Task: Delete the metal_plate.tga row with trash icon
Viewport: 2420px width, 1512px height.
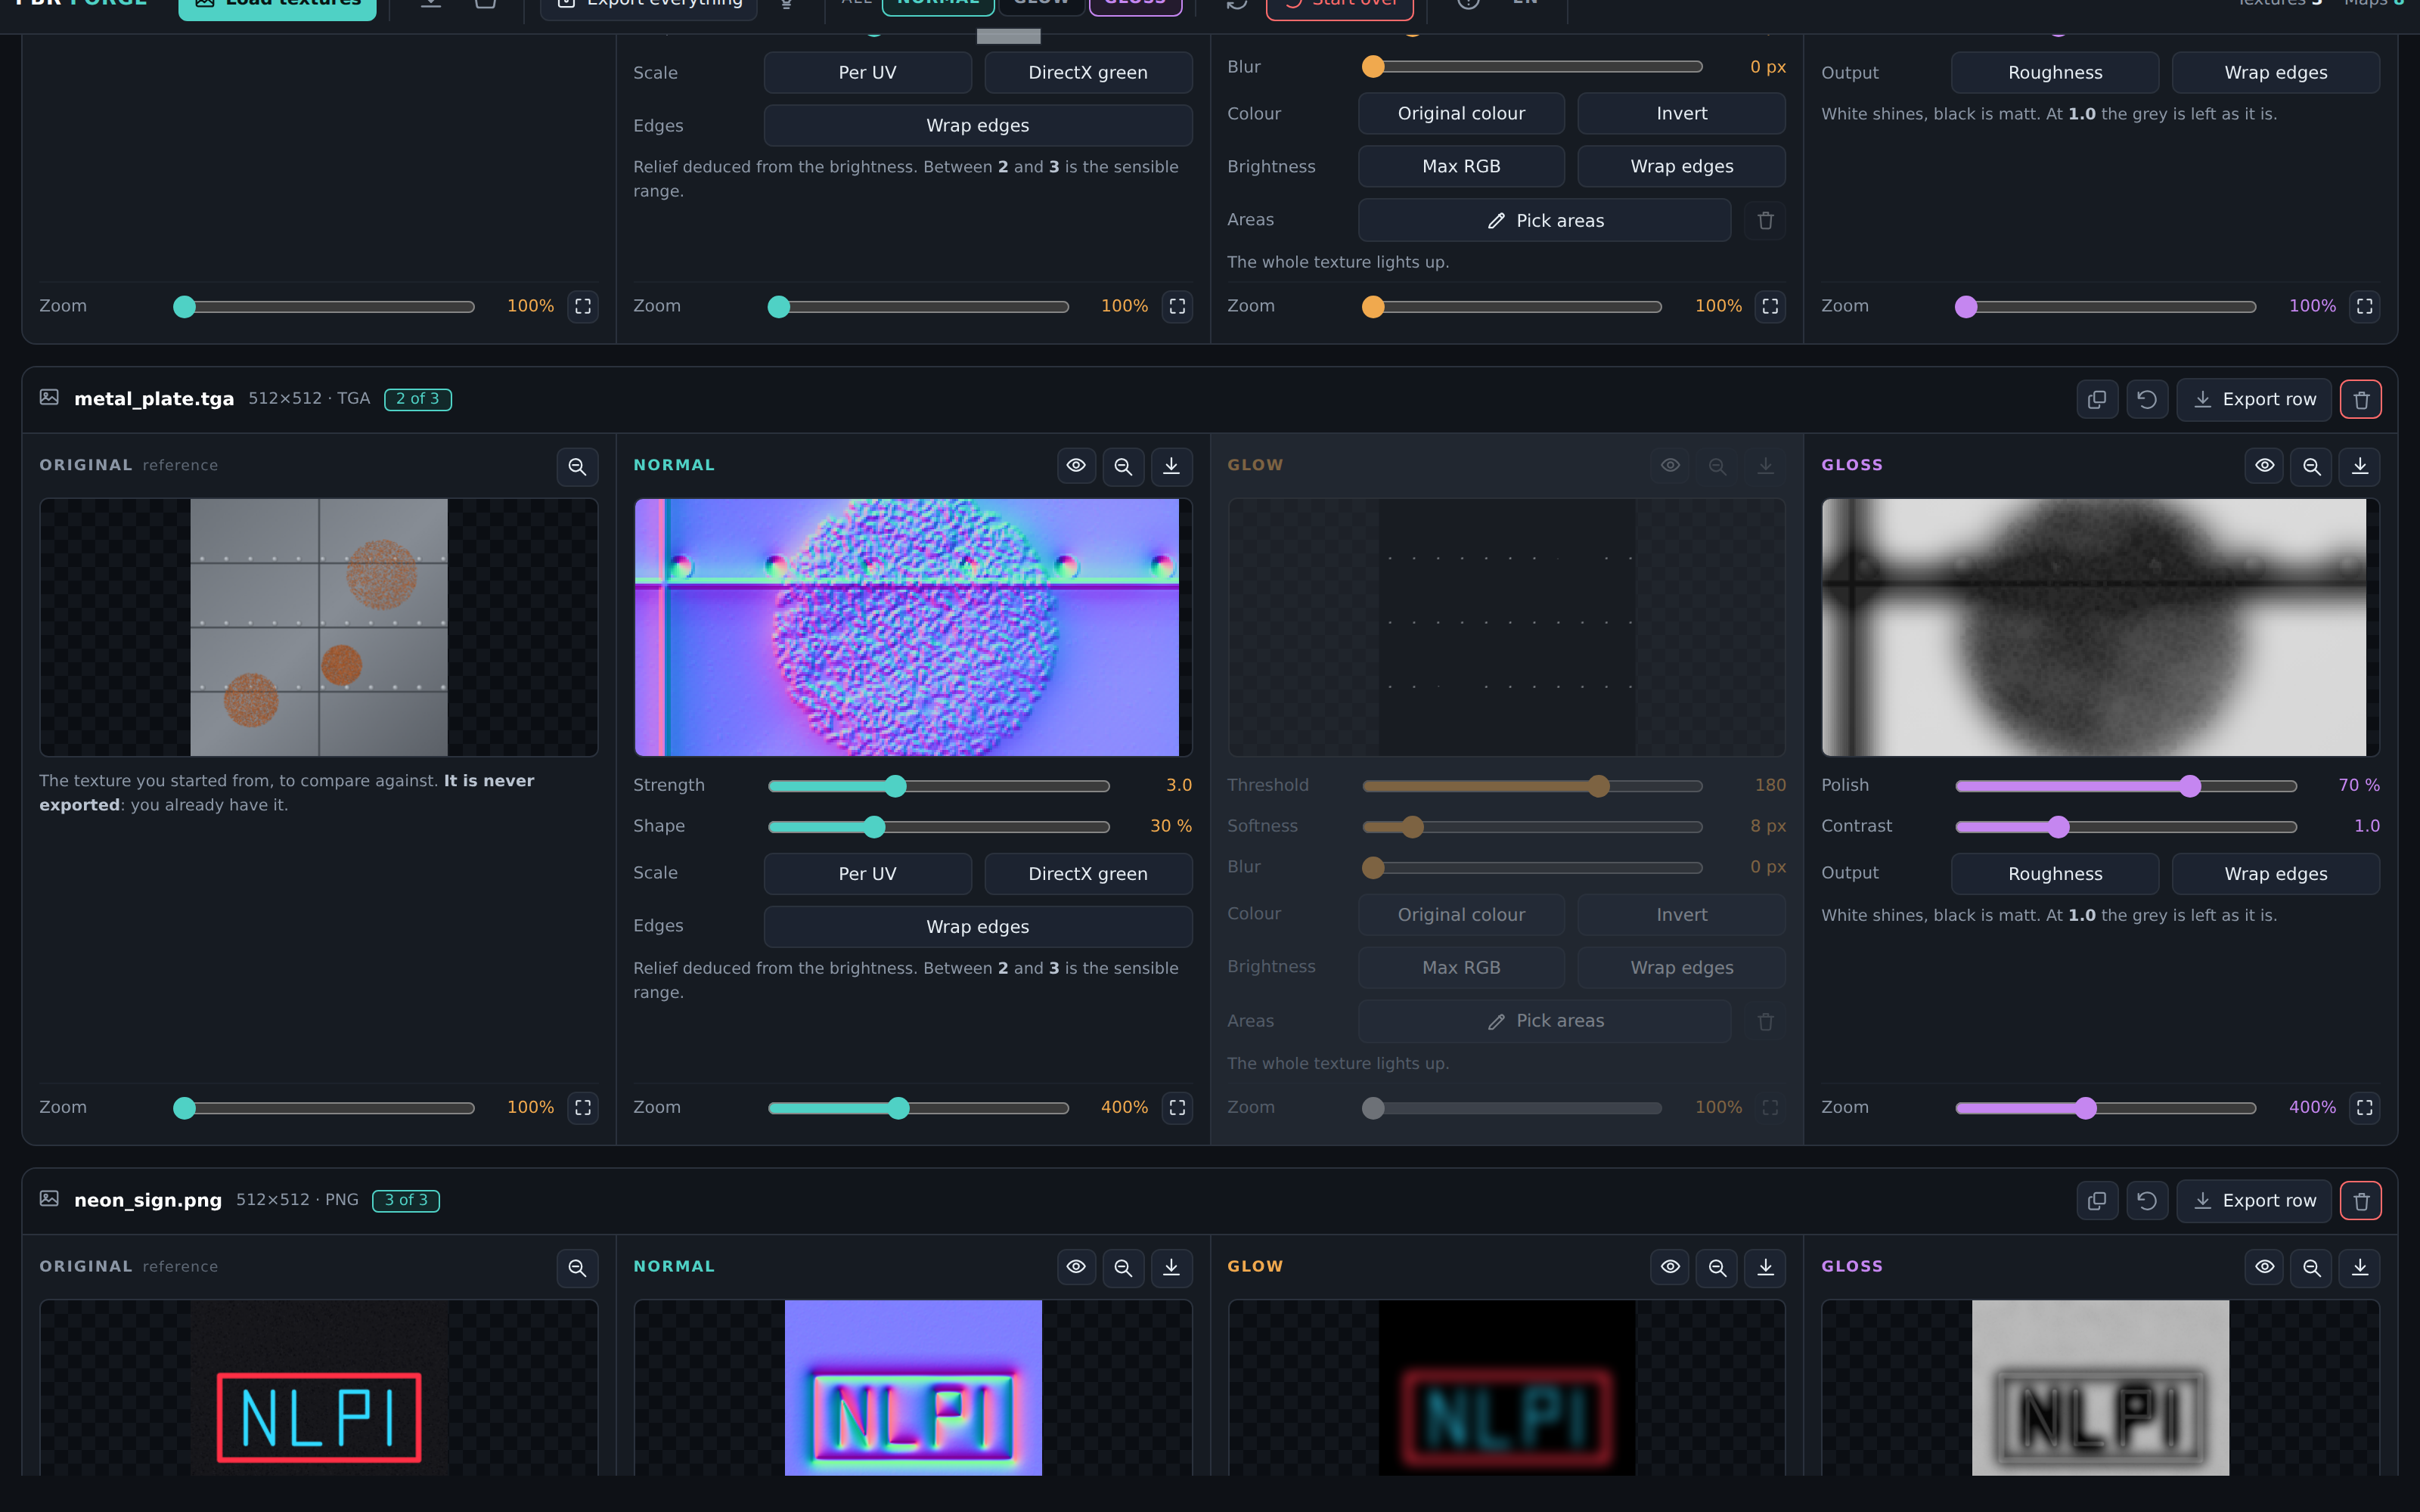Action: pos(2361,400)
